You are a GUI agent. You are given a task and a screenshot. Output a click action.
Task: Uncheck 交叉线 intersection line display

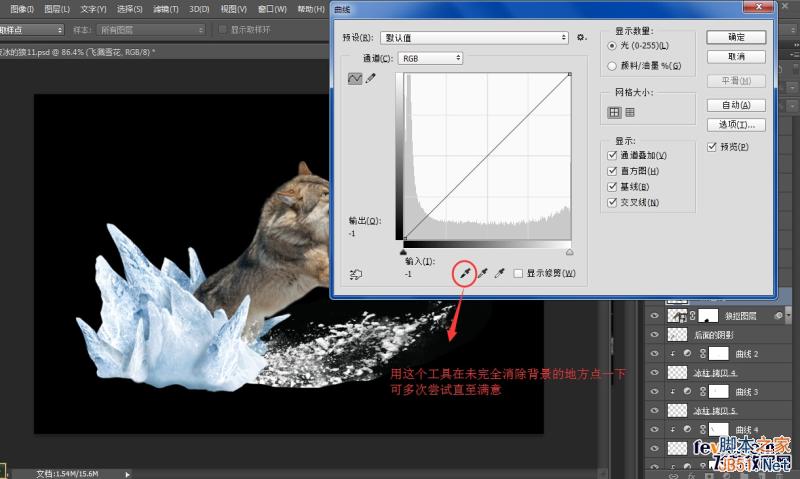(612, 203)
